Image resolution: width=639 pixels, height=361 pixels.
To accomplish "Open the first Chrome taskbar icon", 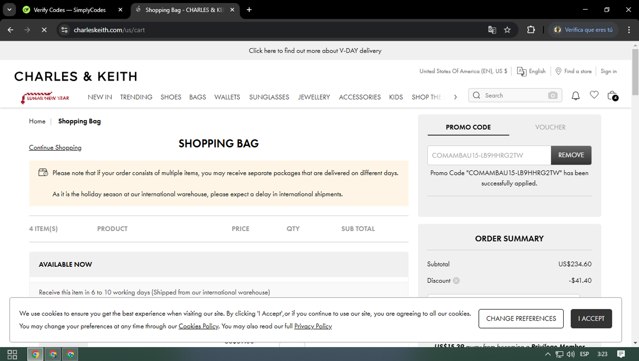I will click(x=35, y=354).
